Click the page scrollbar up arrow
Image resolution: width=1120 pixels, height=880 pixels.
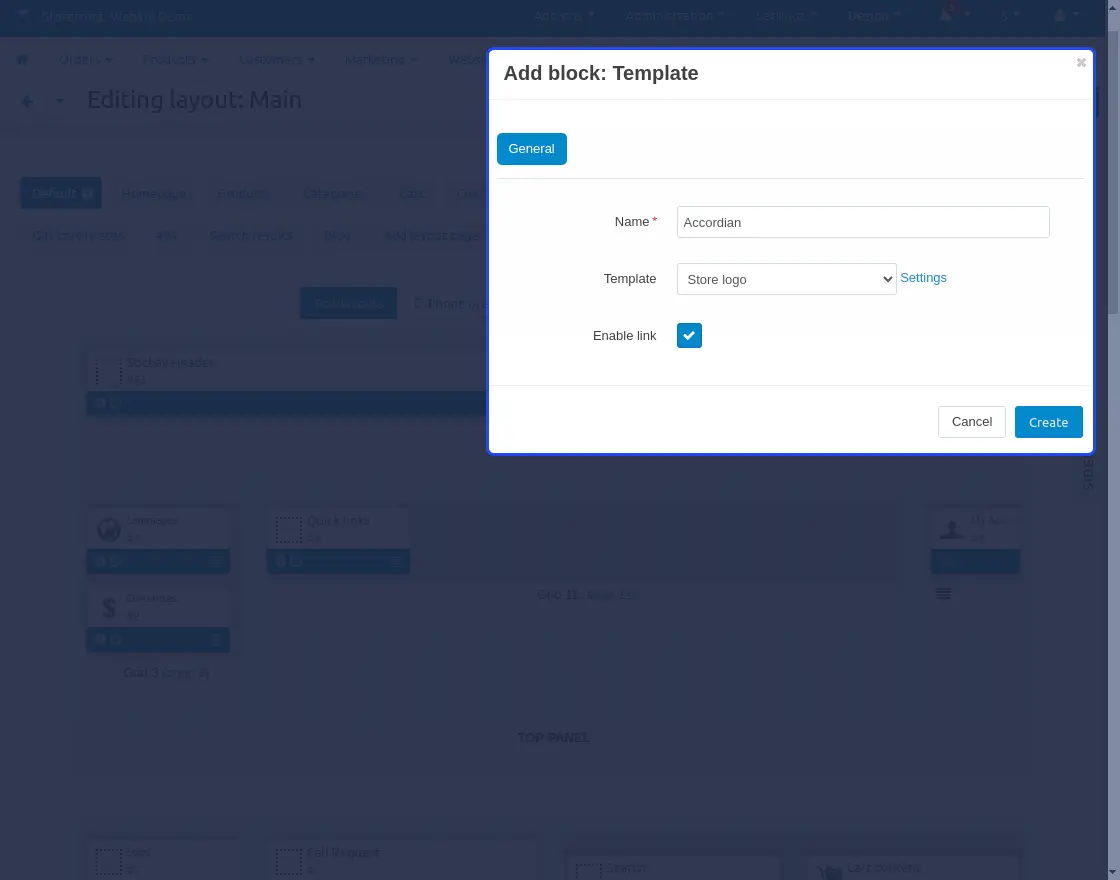(1114, 6)
